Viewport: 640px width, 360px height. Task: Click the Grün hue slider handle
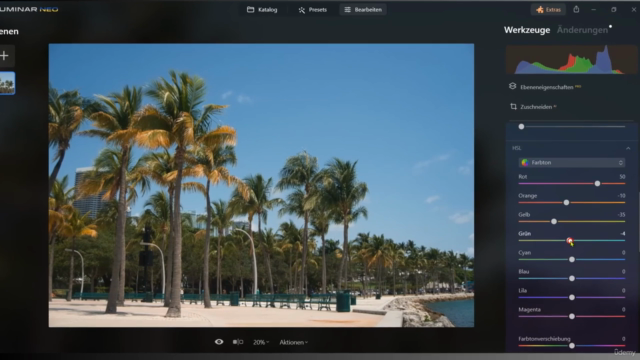(569, 240)
